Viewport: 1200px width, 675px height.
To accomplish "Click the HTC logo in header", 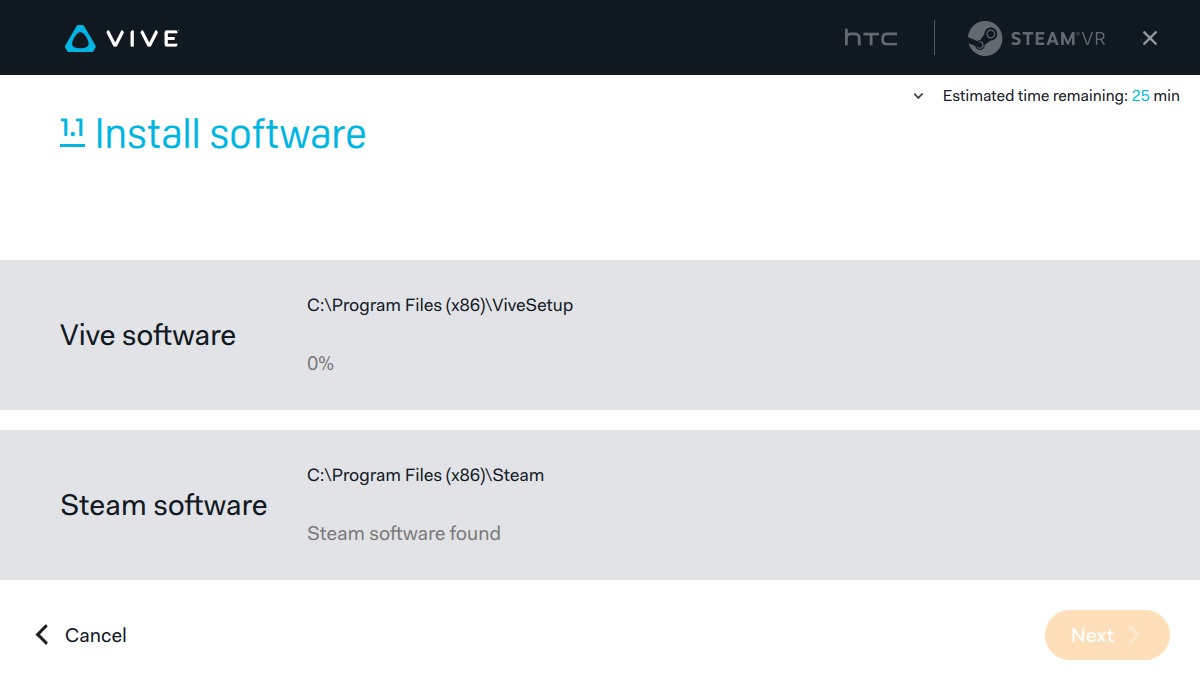I will pos(870,38).
